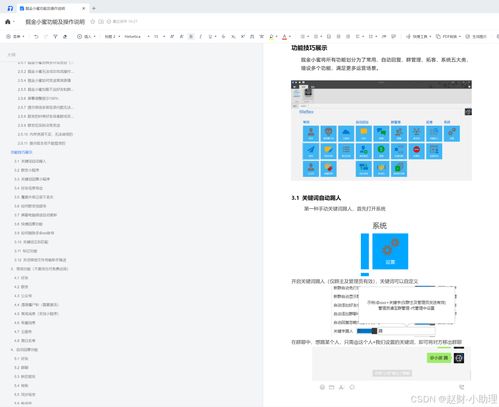Click the feature grid screenshot in the document
499x407 pixels.
(381, 130)
